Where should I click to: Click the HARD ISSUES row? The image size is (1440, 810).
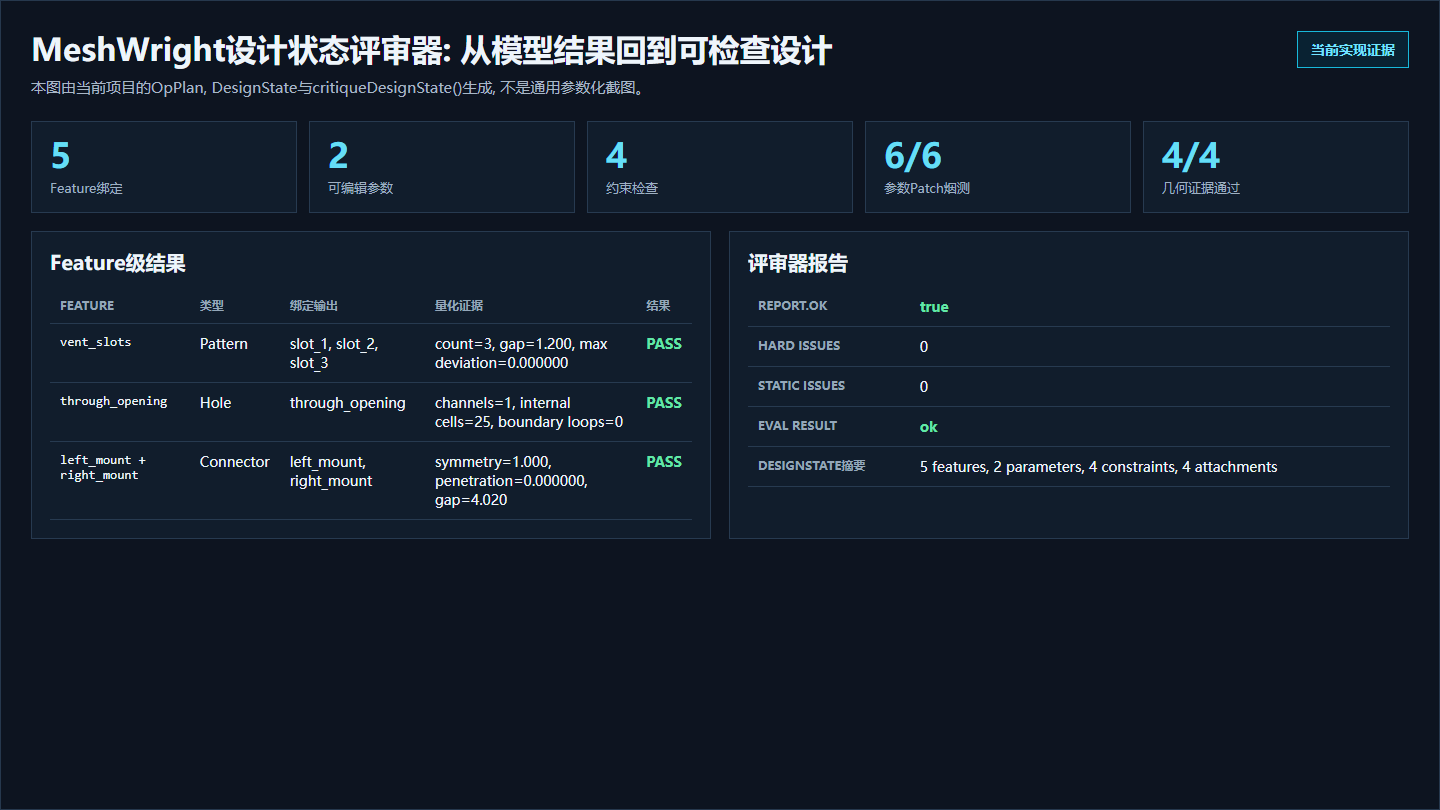pyautogui.click(x=1069, y=346)
